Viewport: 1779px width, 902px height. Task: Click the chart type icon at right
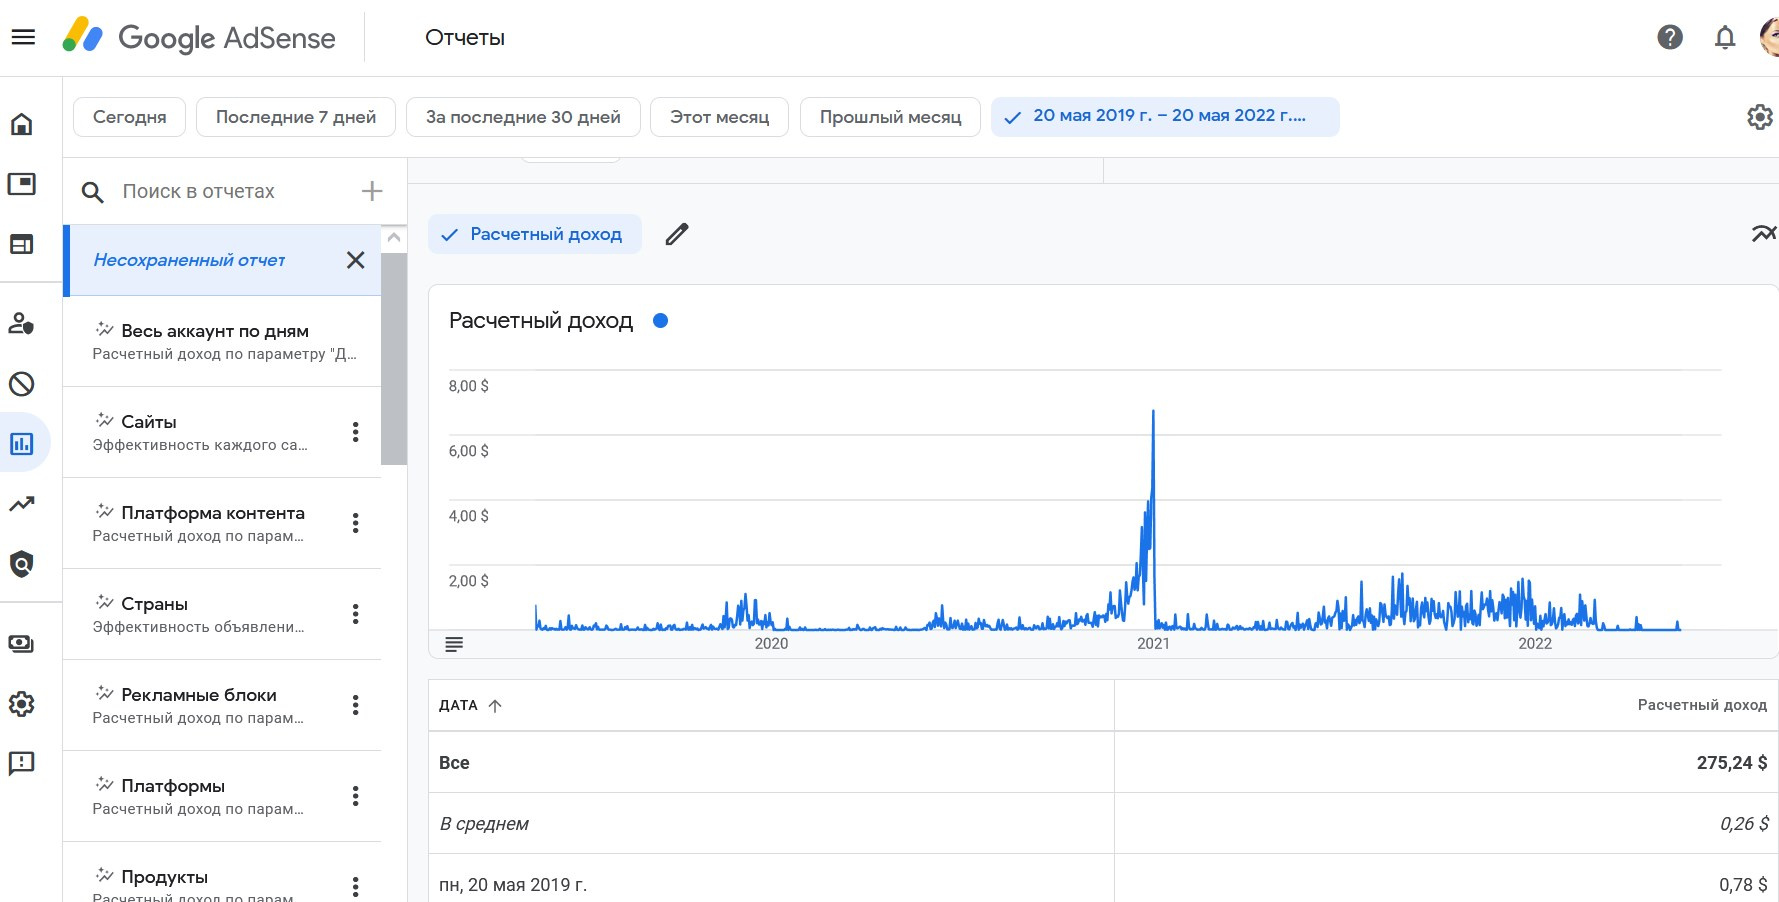[x=1763, y=234]
